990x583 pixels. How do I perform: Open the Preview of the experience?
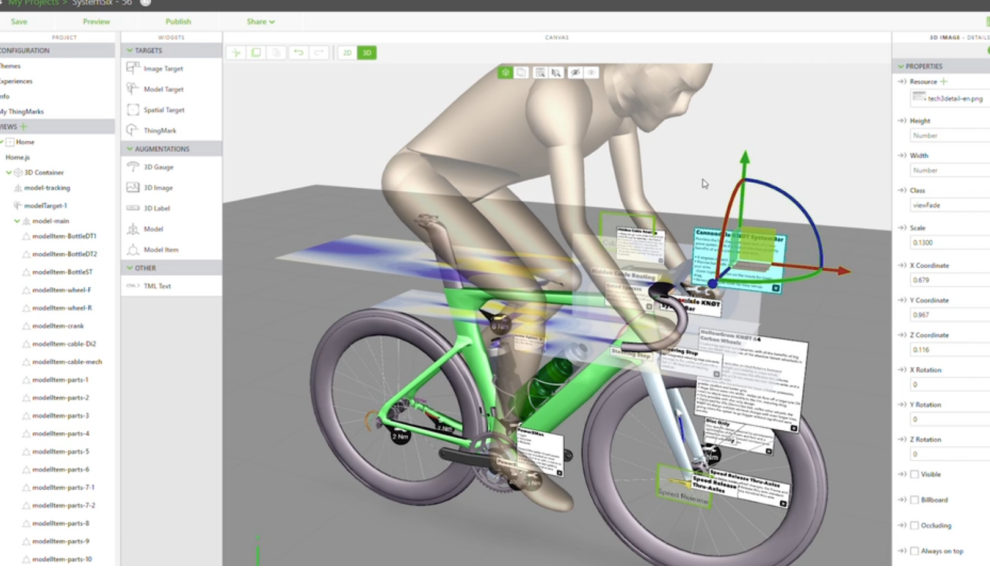click(x=96, y=21)
